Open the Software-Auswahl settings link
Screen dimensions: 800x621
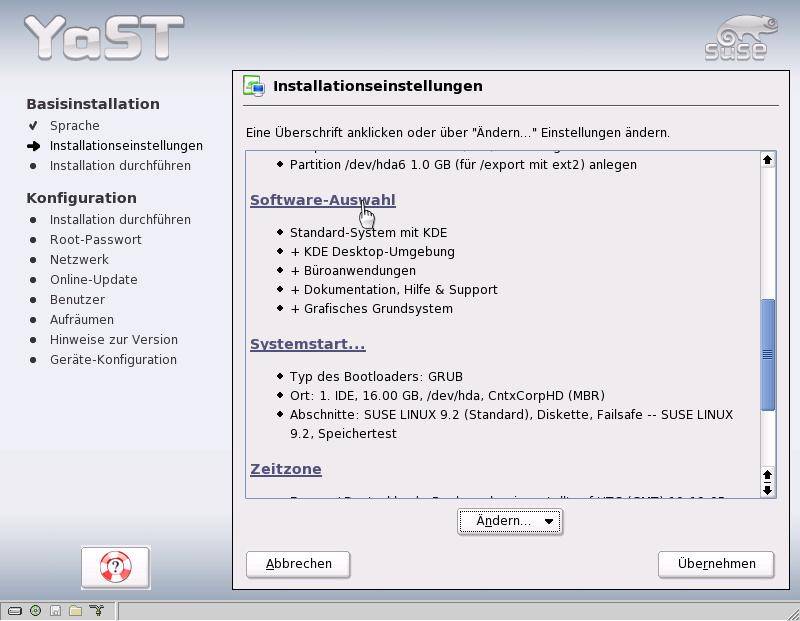tap(322, 200)
